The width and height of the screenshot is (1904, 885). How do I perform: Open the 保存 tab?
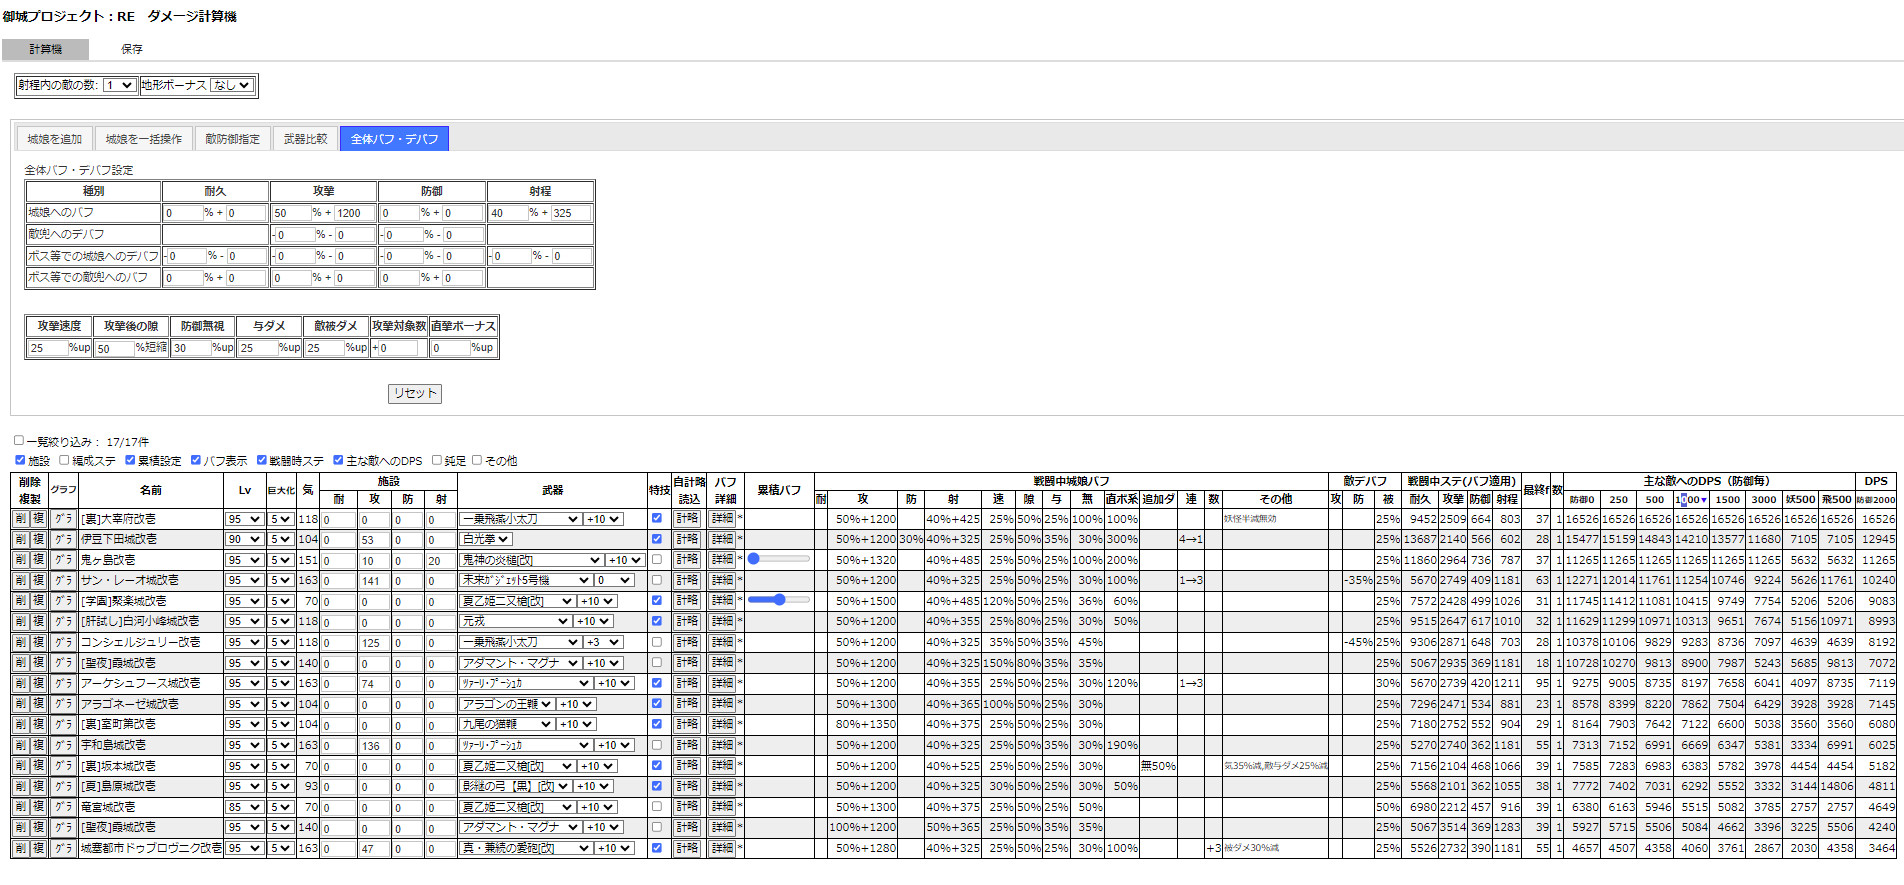pos(132,49)
